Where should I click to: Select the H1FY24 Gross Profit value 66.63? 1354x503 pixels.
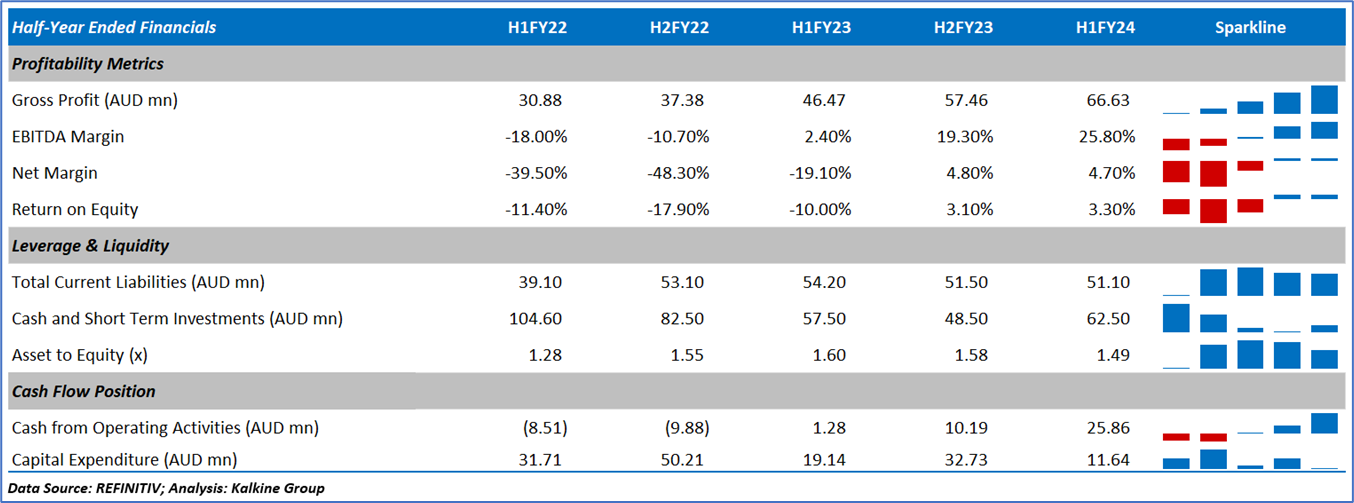click(x=1108, y=101)
